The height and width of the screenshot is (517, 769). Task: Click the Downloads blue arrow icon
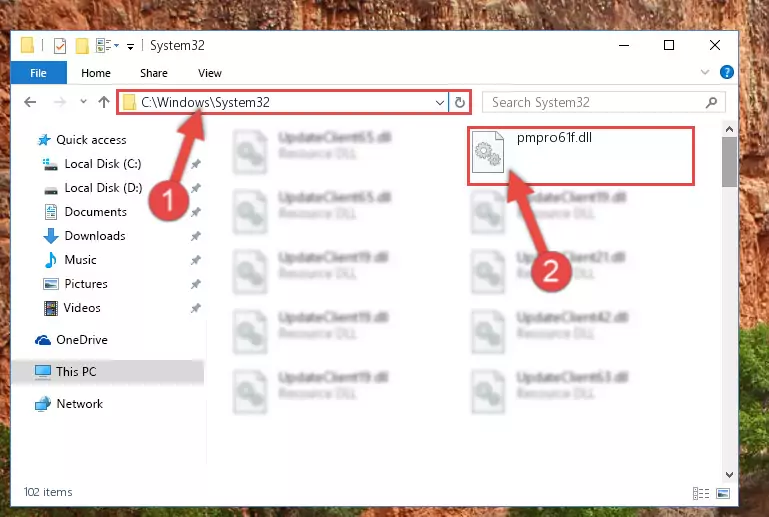(x=51, y=236)
